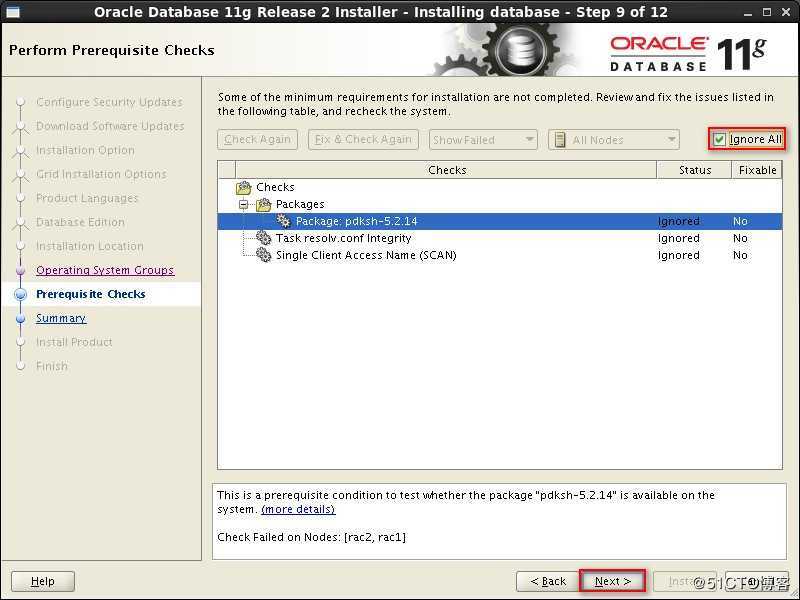Collapse the Packages tree node
800x600 pixels.
tap(244, 205)
